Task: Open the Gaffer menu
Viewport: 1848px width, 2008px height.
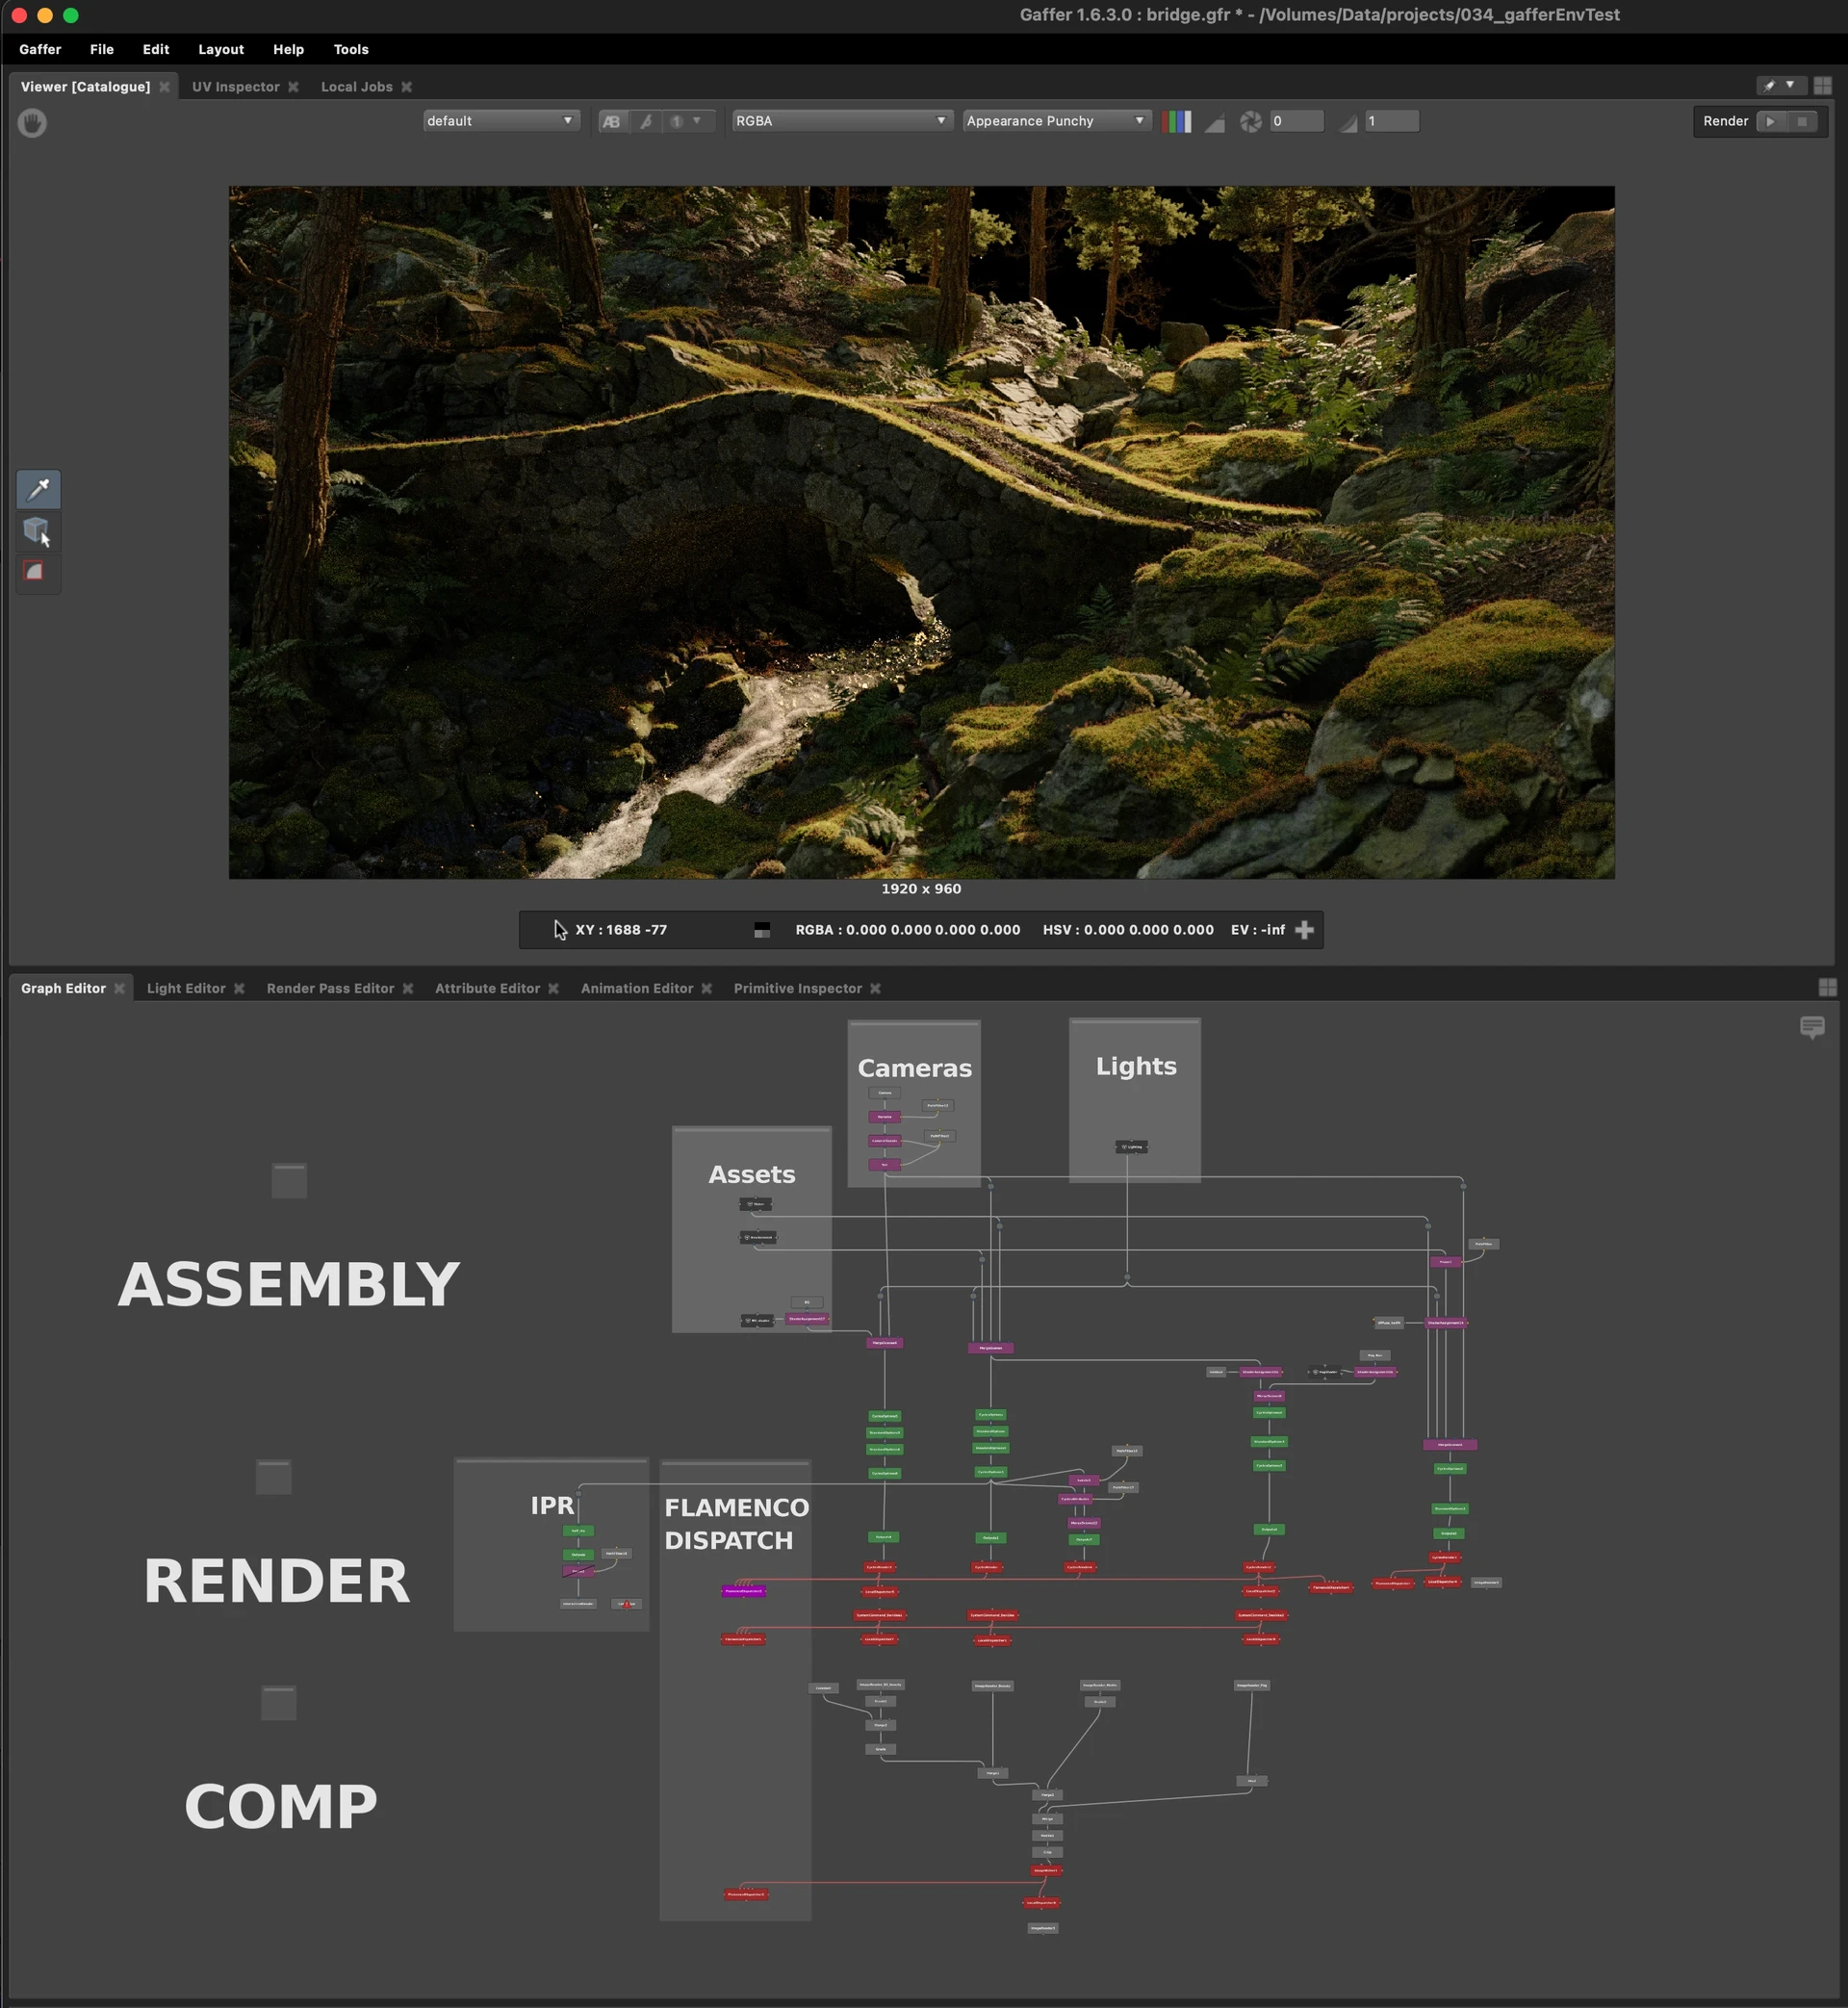Action: point(40,49)
